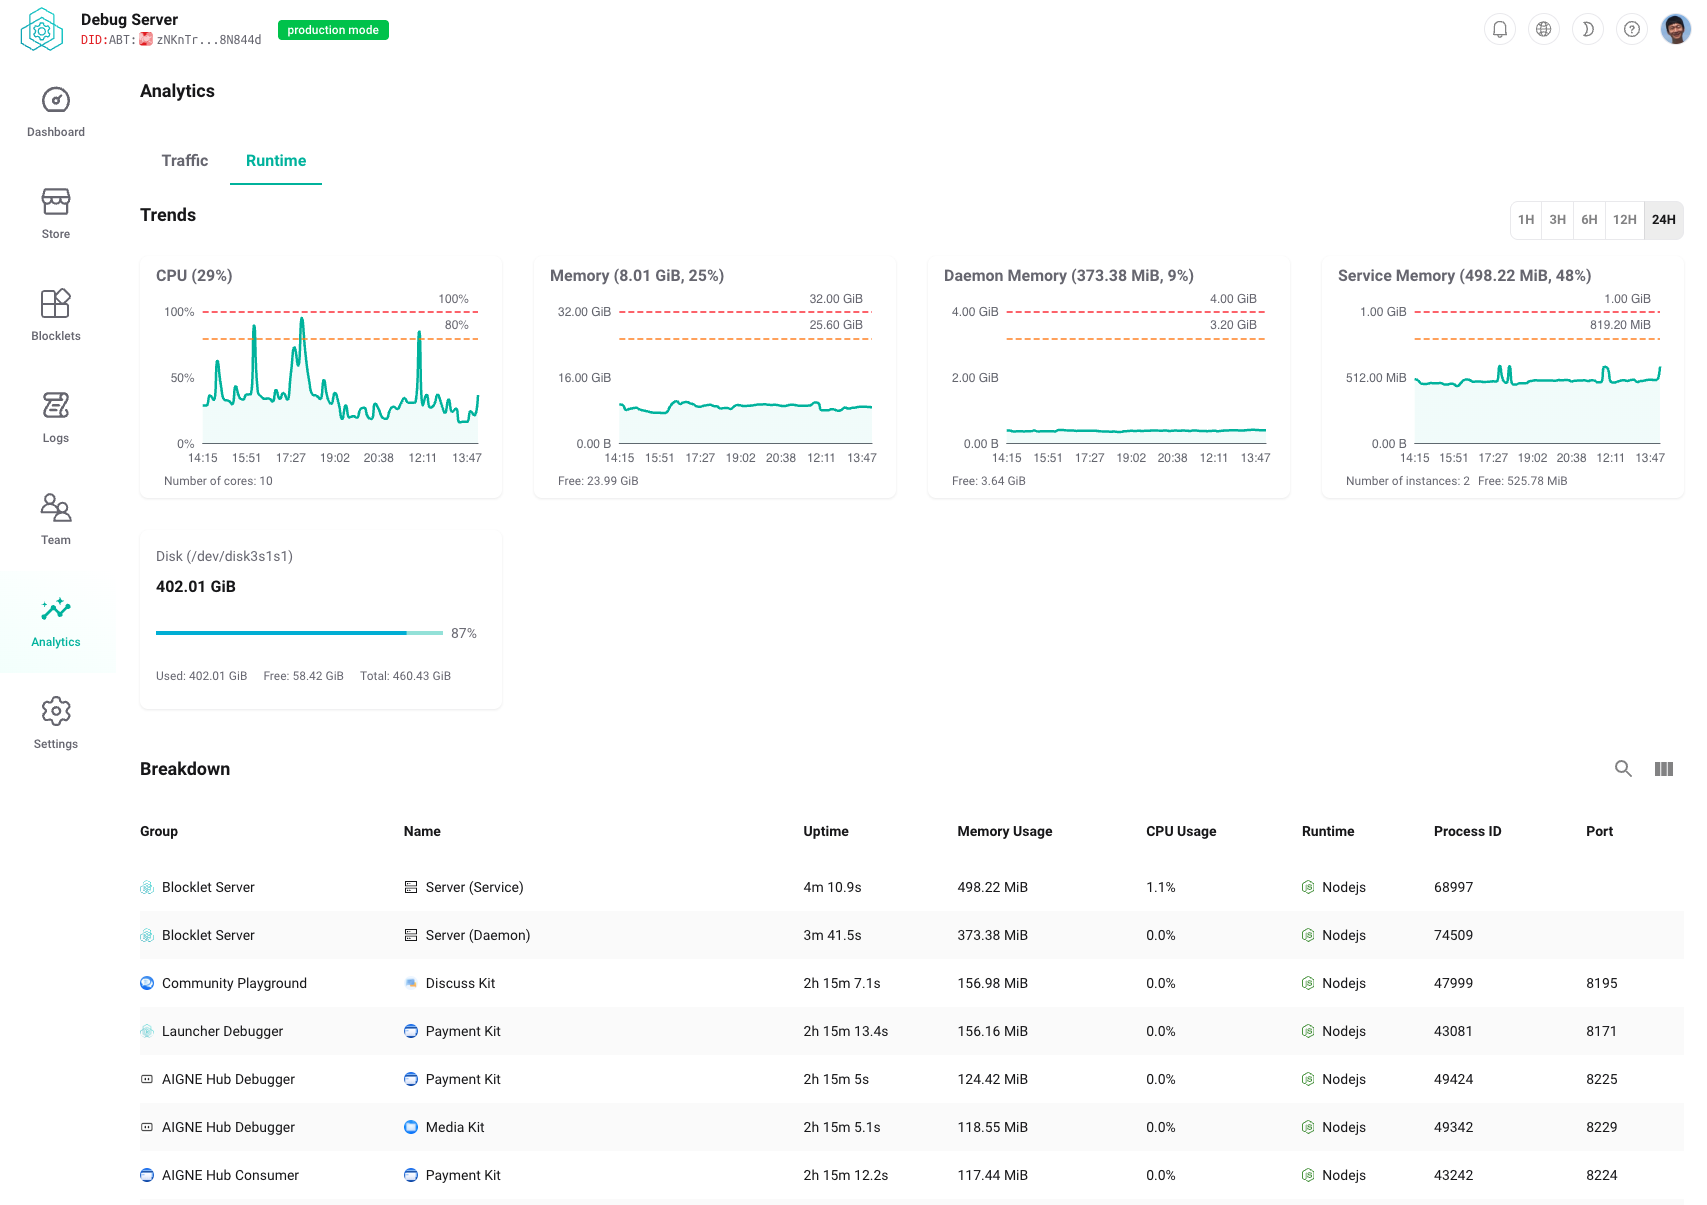Viewport: 1707px width, 1205px height.
Task: Open the notifications bell
Action: pyautogui.click(x=1499, y=29)
